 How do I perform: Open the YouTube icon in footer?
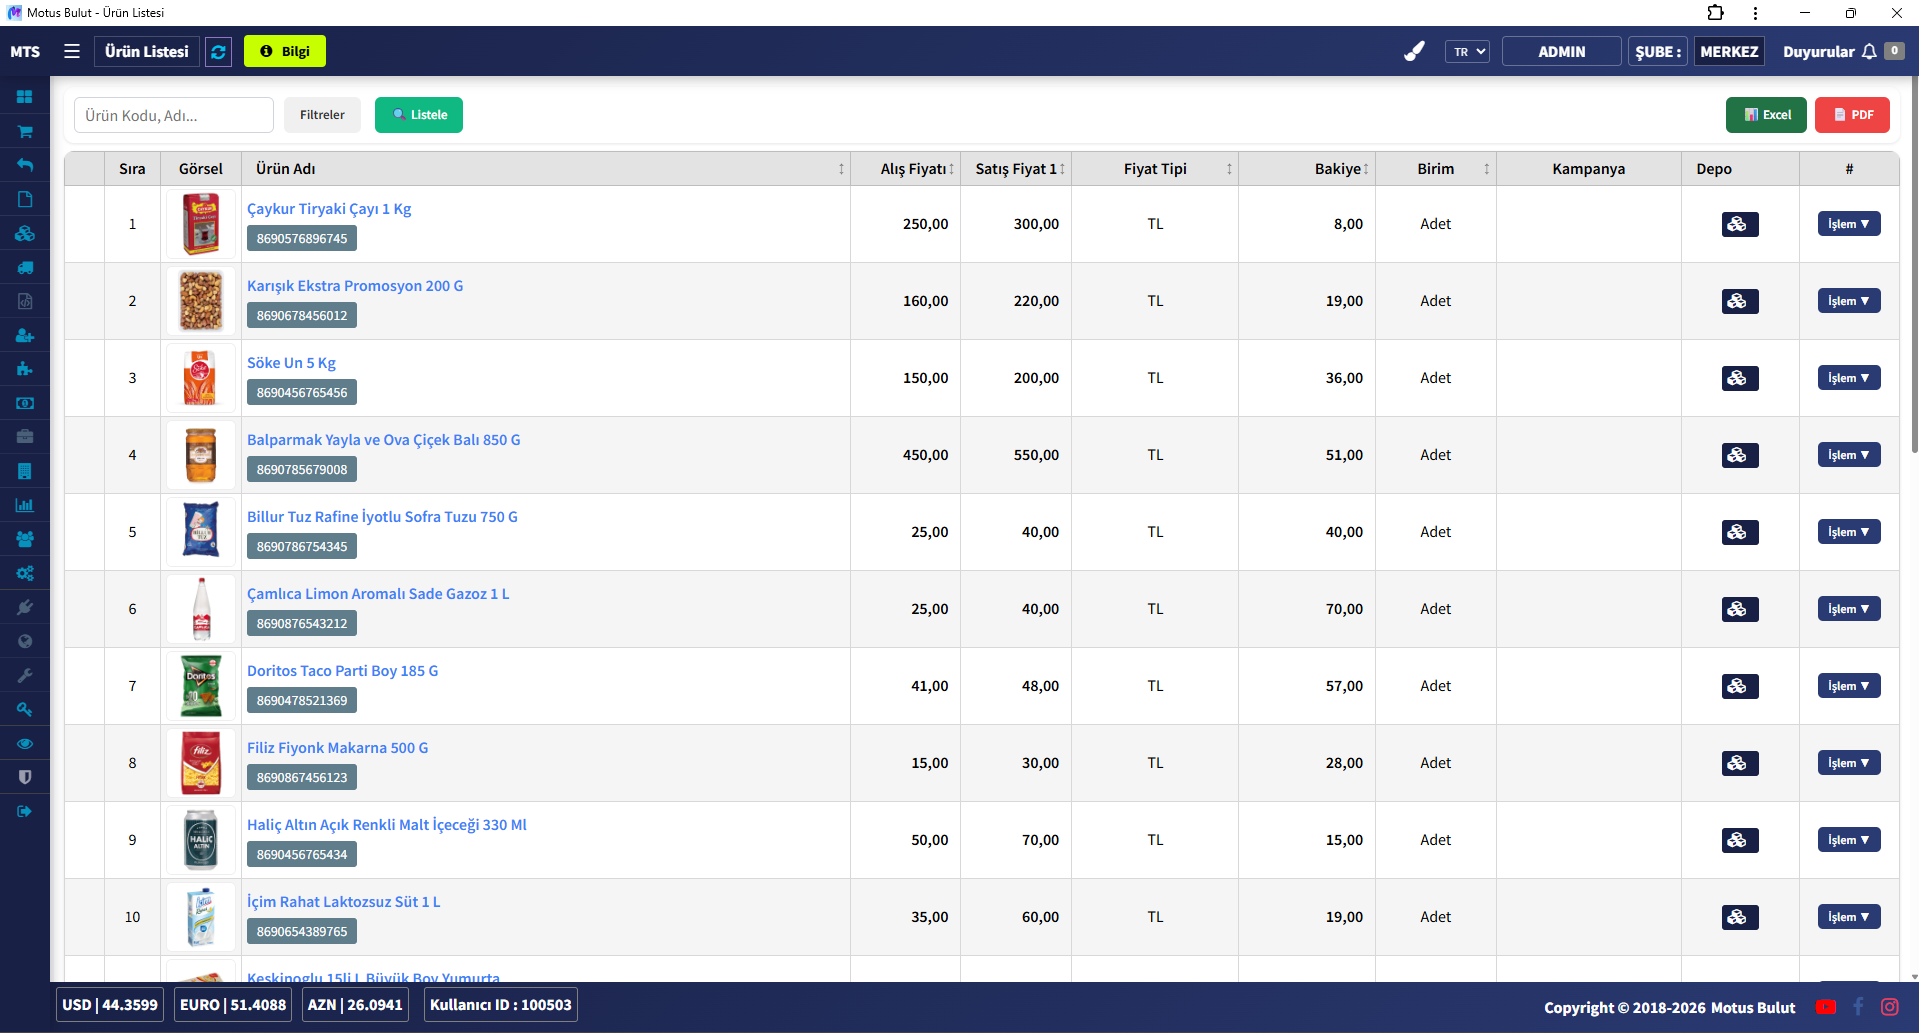pyautogui.click(x=1825, y=1007)
